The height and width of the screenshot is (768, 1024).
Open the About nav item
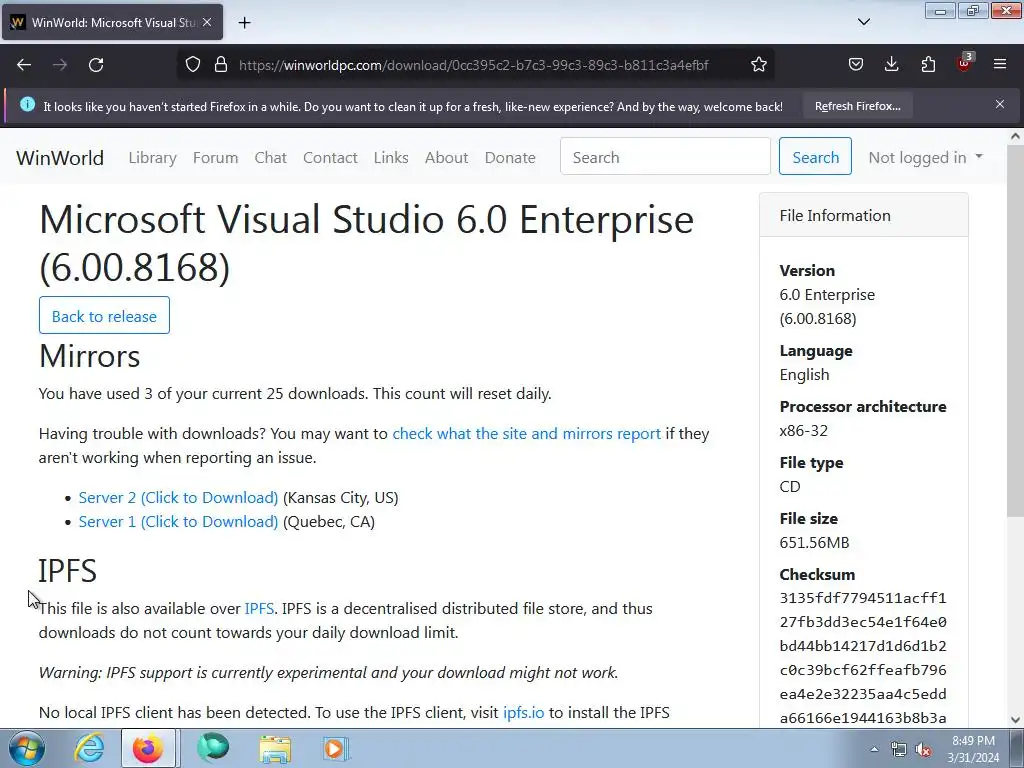point(446,157)
